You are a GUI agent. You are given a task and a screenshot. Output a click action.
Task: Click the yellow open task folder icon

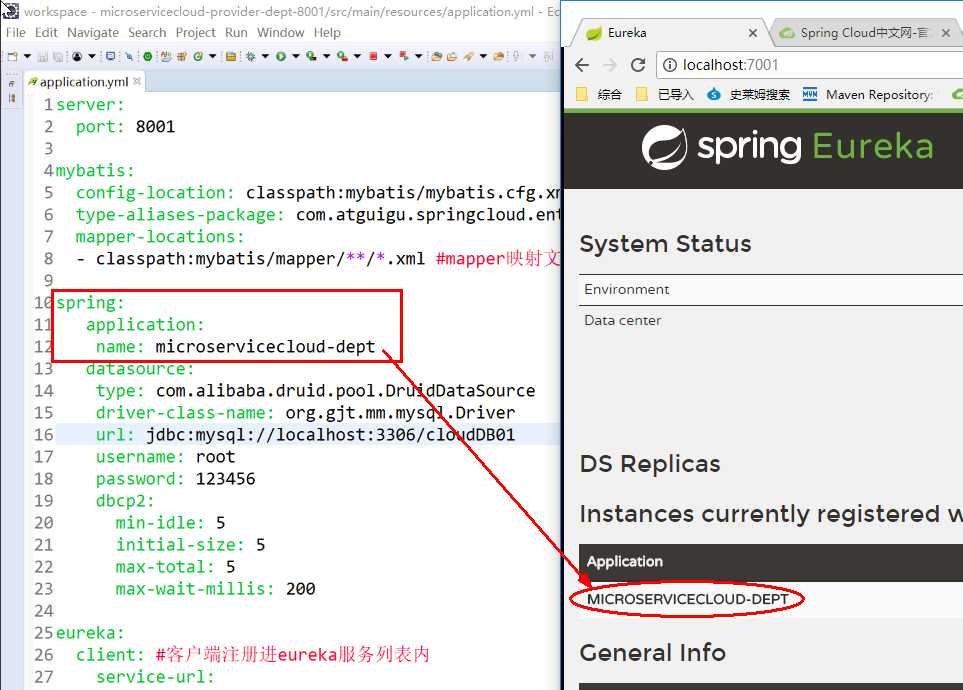pos(231,57)
